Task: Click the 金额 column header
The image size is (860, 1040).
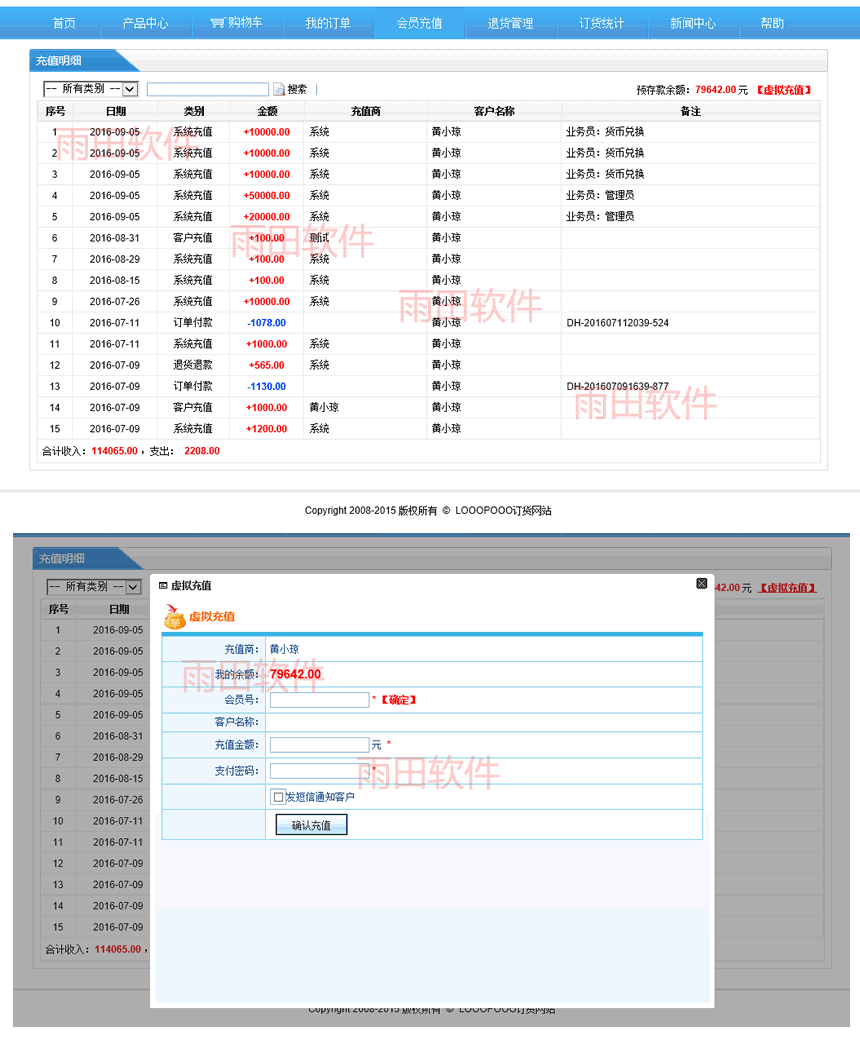Action: [267, 111]
